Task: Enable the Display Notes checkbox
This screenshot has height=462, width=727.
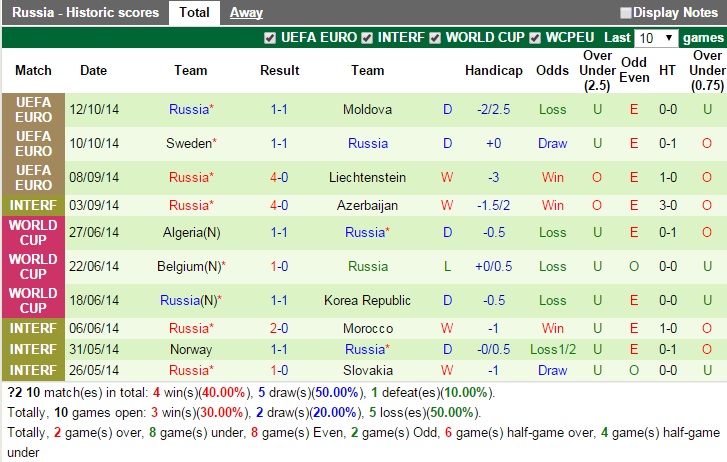Action: click(626, 13)
